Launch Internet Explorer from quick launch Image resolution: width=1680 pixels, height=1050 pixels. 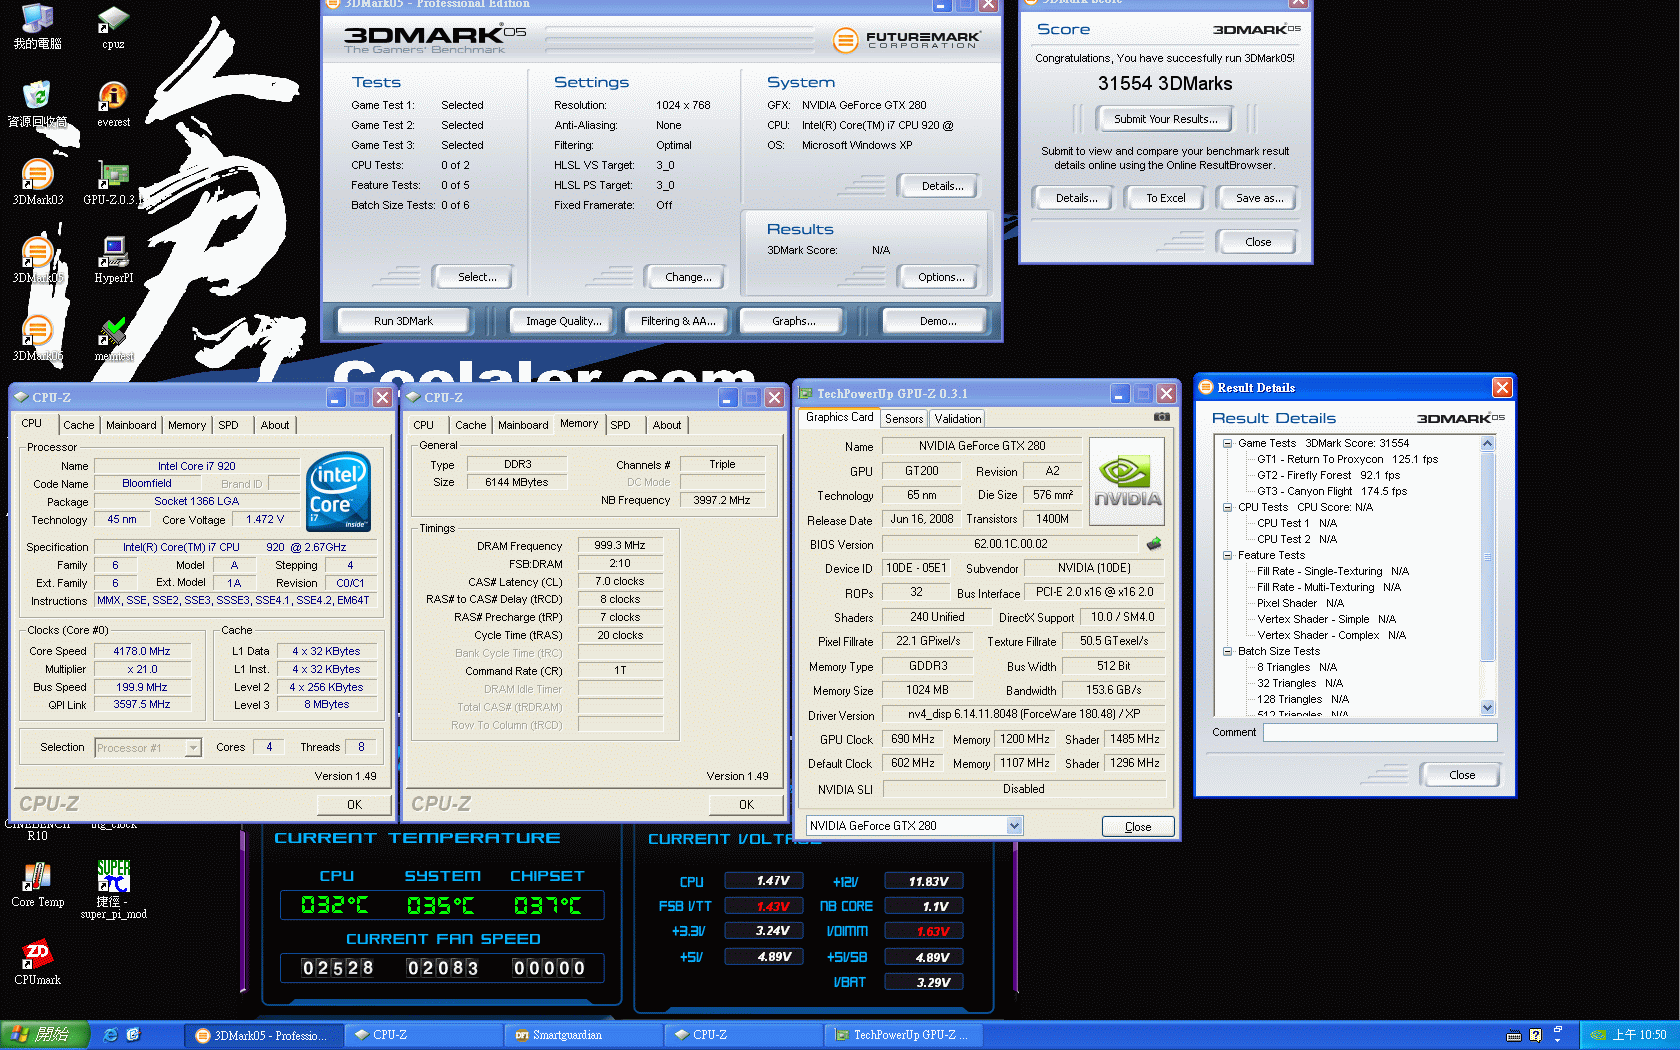point(111,1035)
